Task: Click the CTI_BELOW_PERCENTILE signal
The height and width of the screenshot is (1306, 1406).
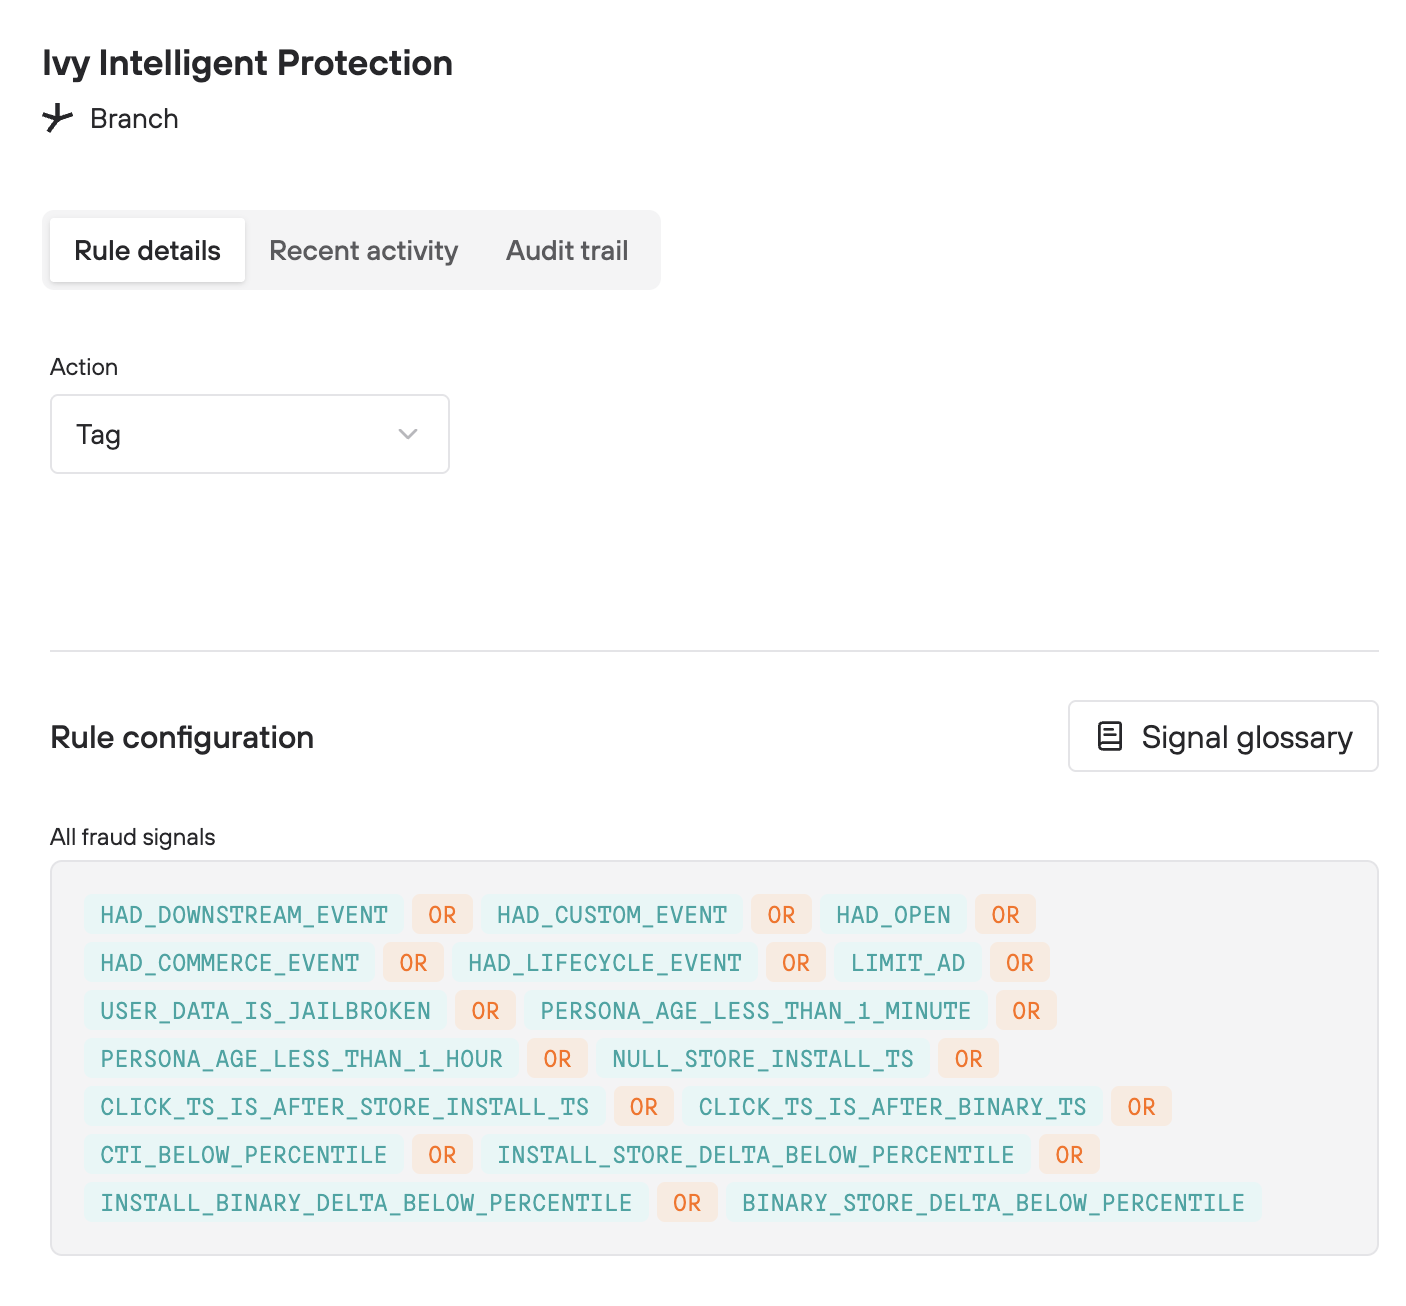Action: 244,1155
